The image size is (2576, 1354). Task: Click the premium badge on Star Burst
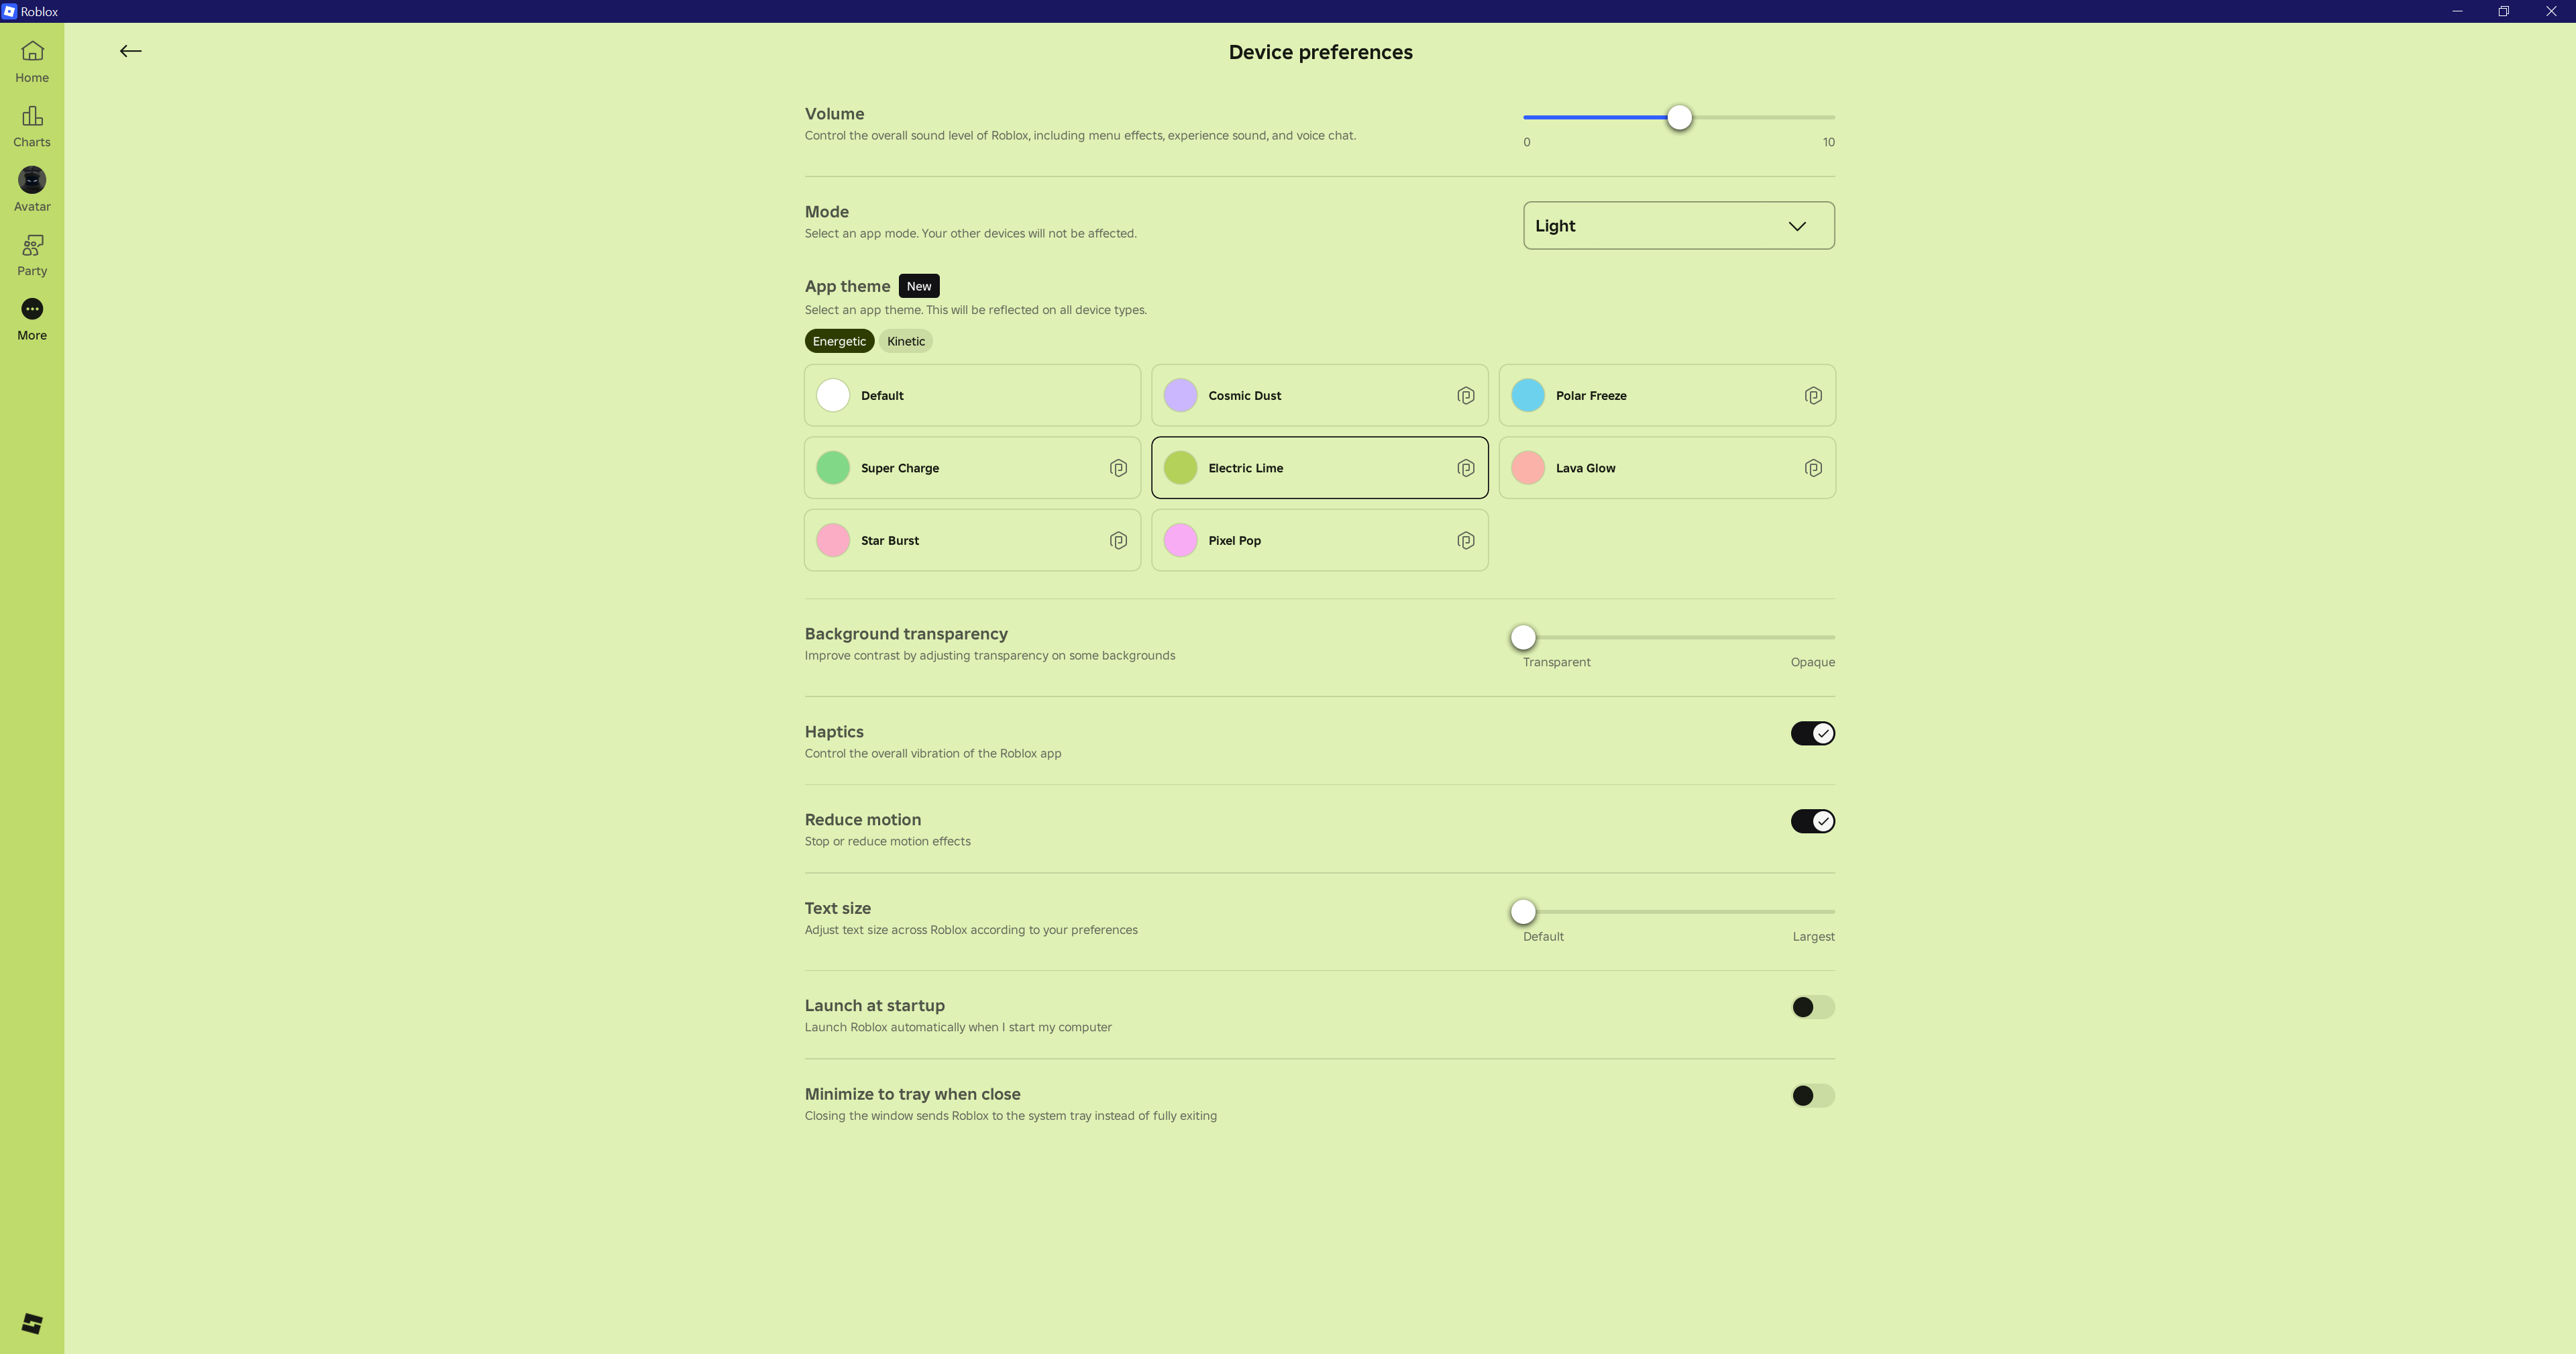pyautogui.click(x=1118, y=541)
